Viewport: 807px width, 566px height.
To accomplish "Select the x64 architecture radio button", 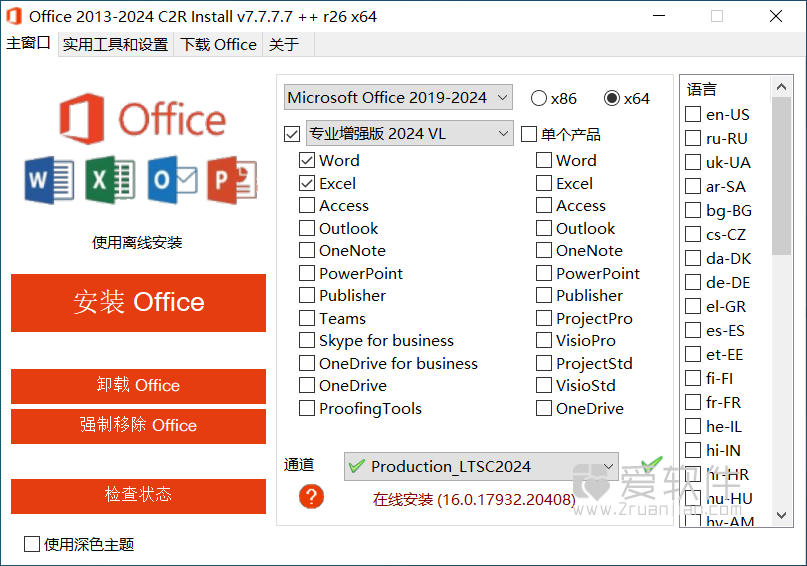I will 611,98.
